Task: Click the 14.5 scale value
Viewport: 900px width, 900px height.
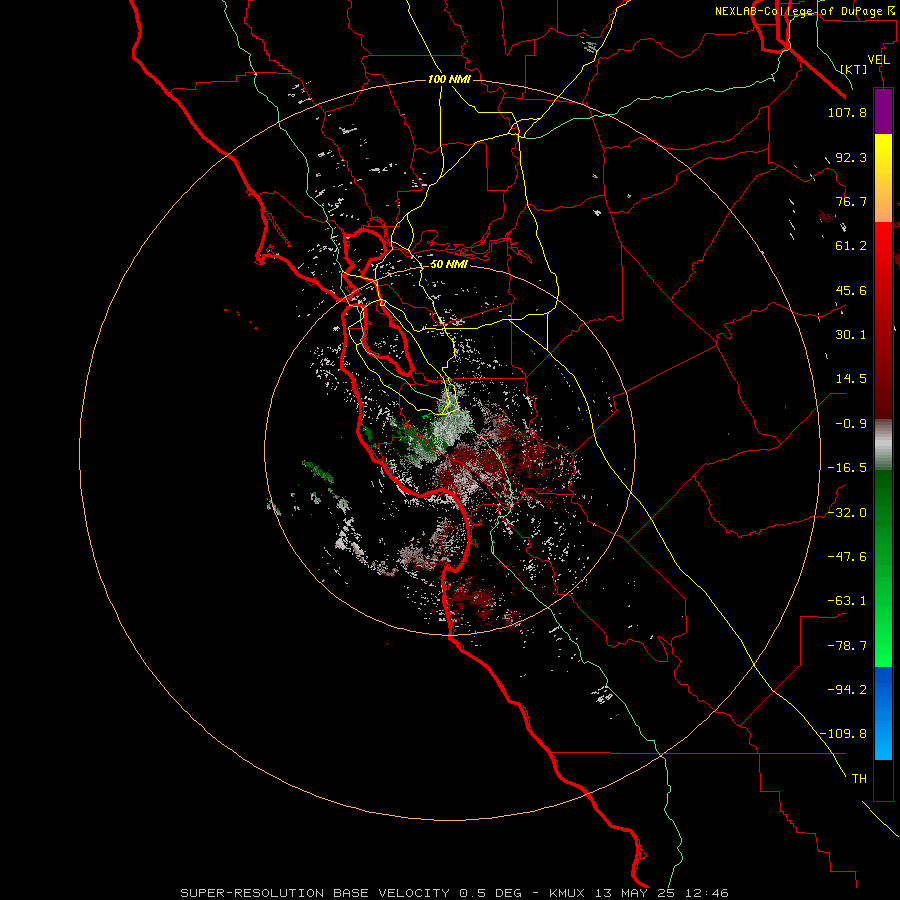Action: (851, 379)
